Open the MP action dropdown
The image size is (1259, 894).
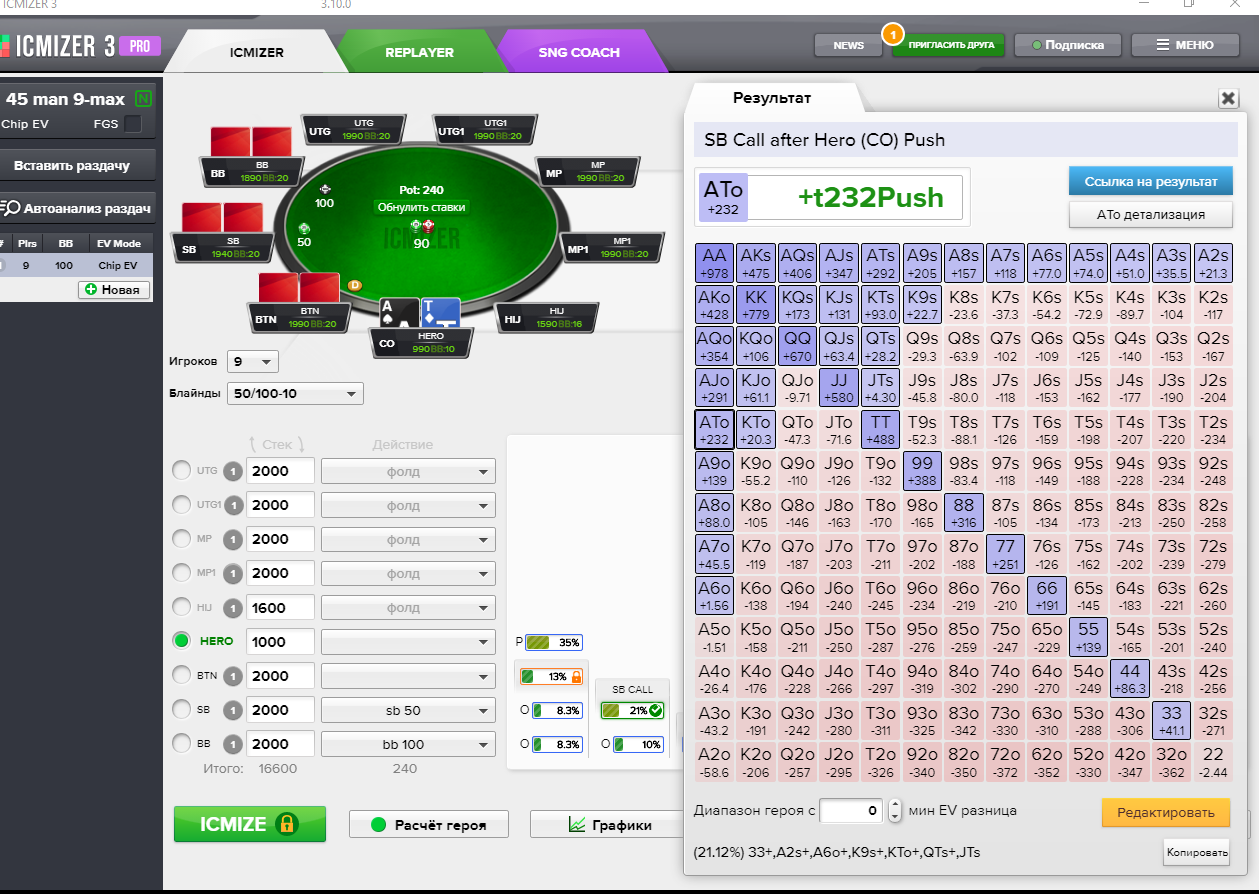pyautogui.click(x=408, y=539)
